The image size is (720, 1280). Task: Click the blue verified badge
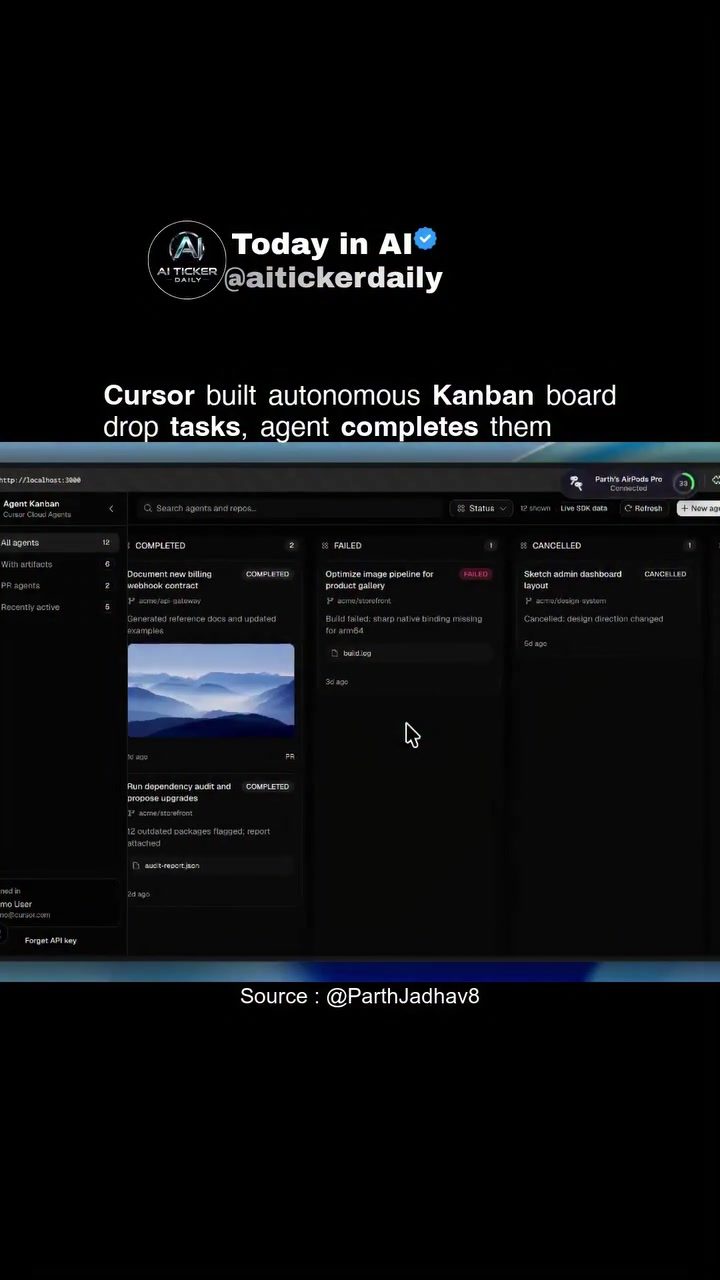pyautogui.click(x=426, y=240)
